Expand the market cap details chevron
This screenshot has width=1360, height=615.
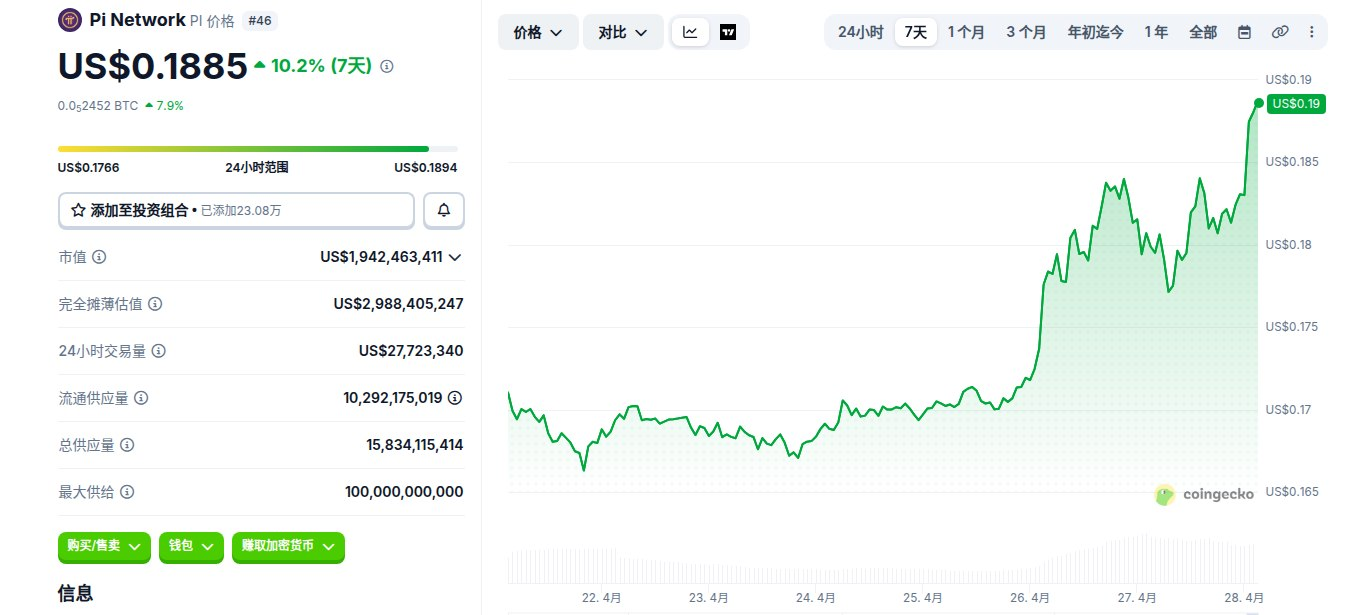tap(455, 257)
